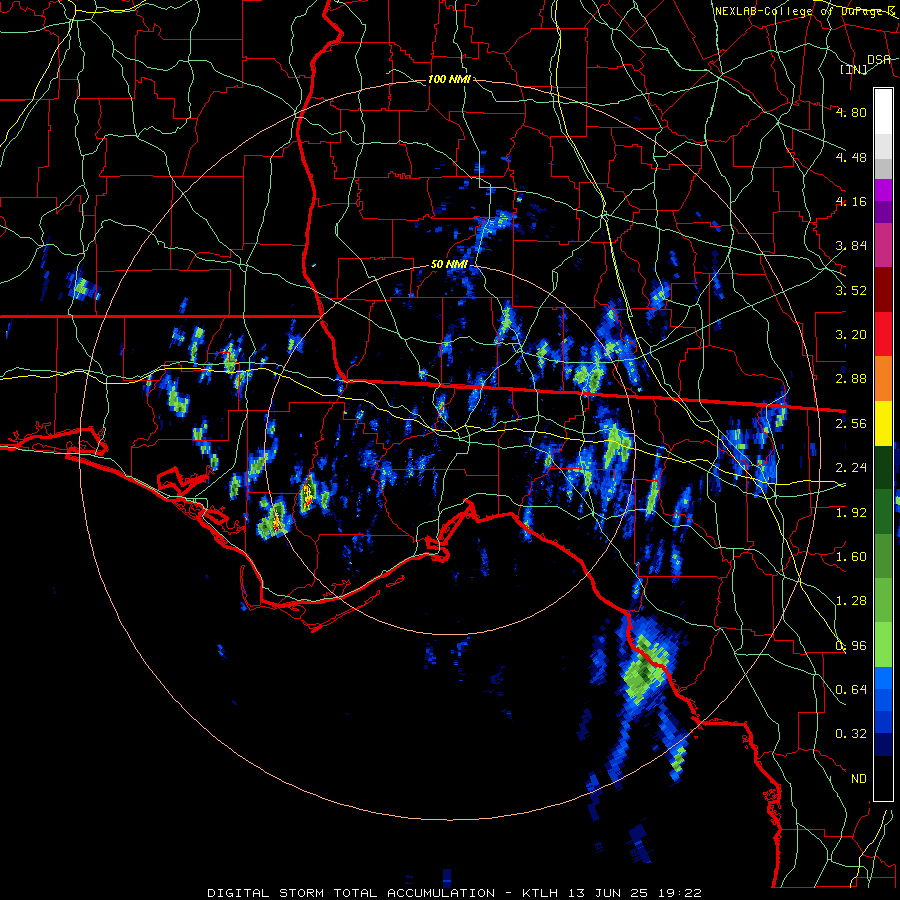The image size is (900, 900).
Task: Click the 0.32 legend value
Action: pos(851,734)
